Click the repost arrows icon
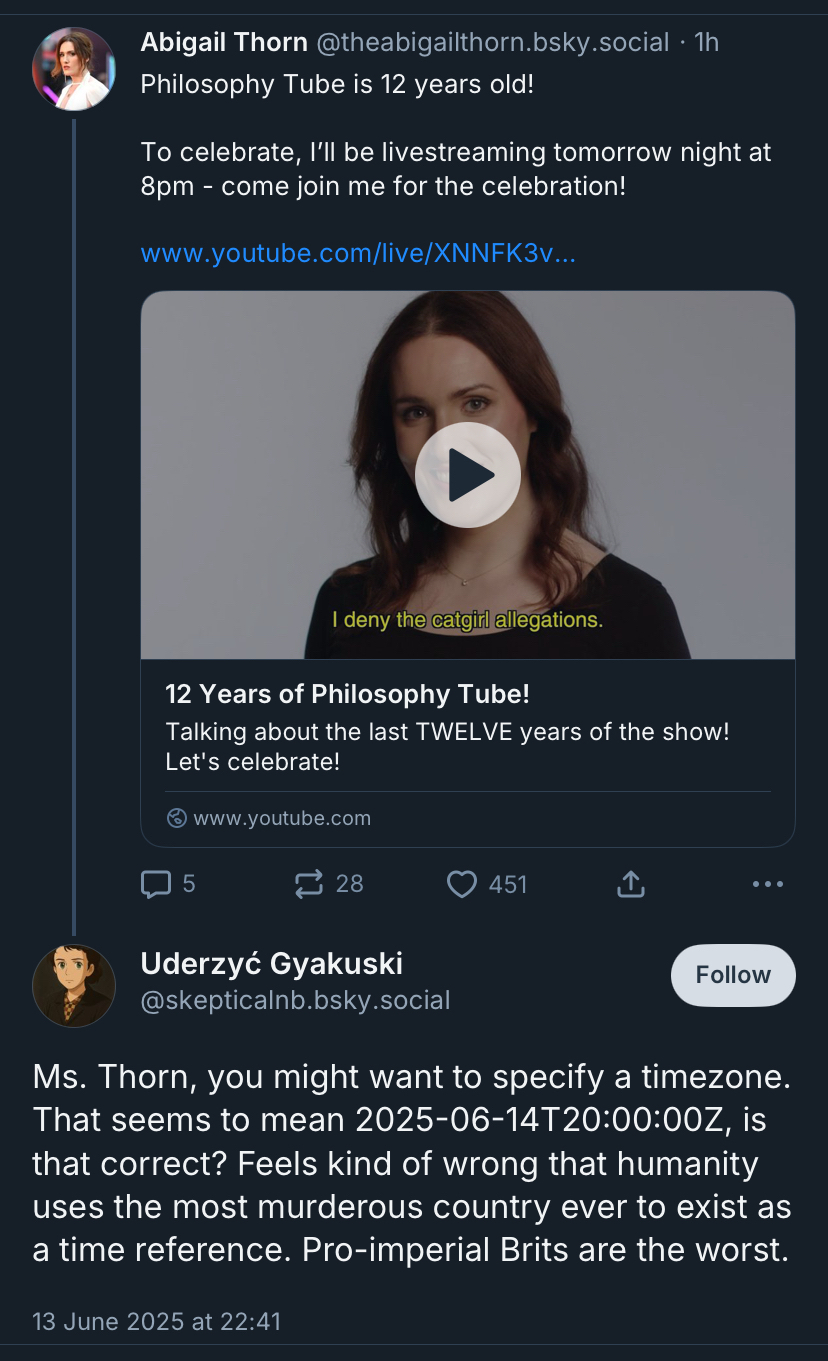Screen dimensions: 828x1361 [309, 884]
